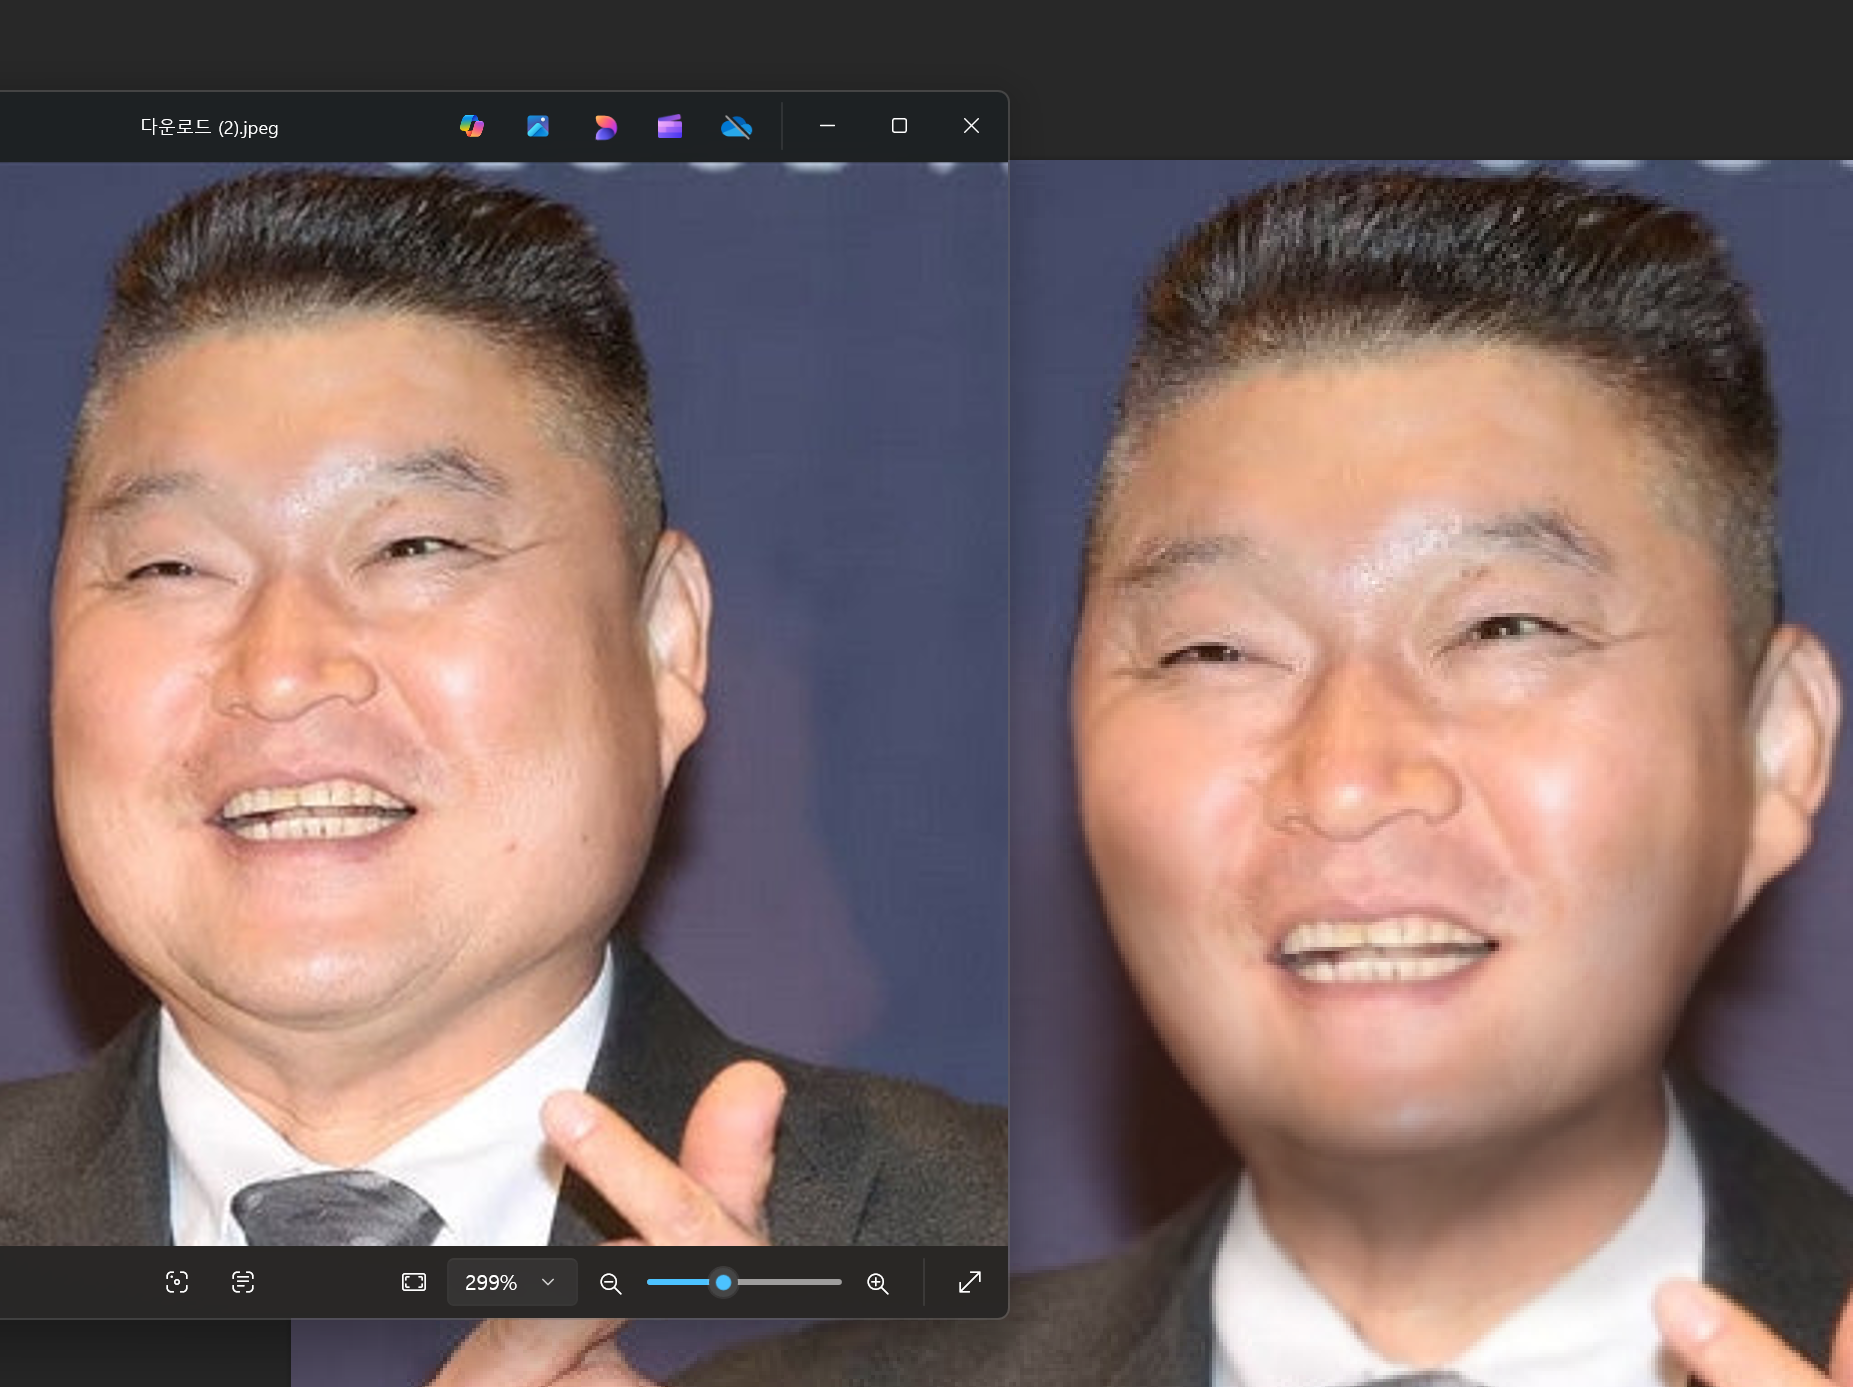Minimize the Photos window

pos(827,126)
